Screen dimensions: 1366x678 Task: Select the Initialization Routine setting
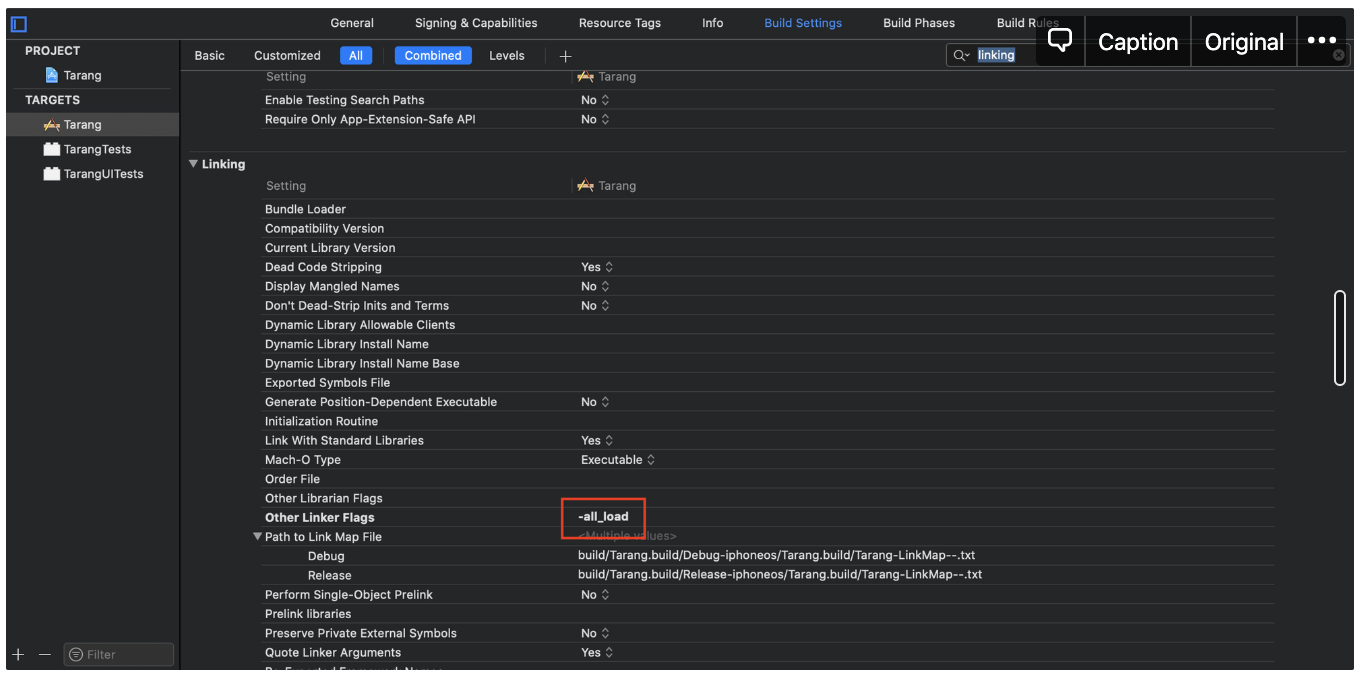321,421
